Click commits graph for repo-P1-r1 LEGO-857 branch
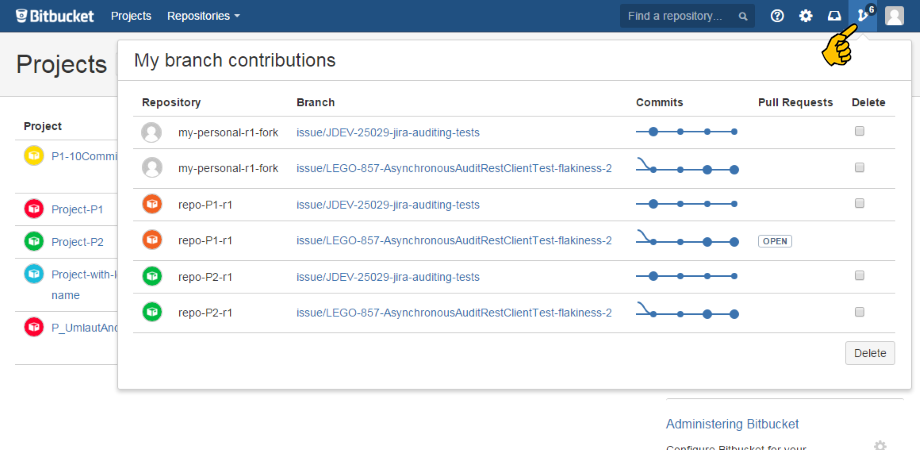 pyautogui.click(x=687, y=238)
